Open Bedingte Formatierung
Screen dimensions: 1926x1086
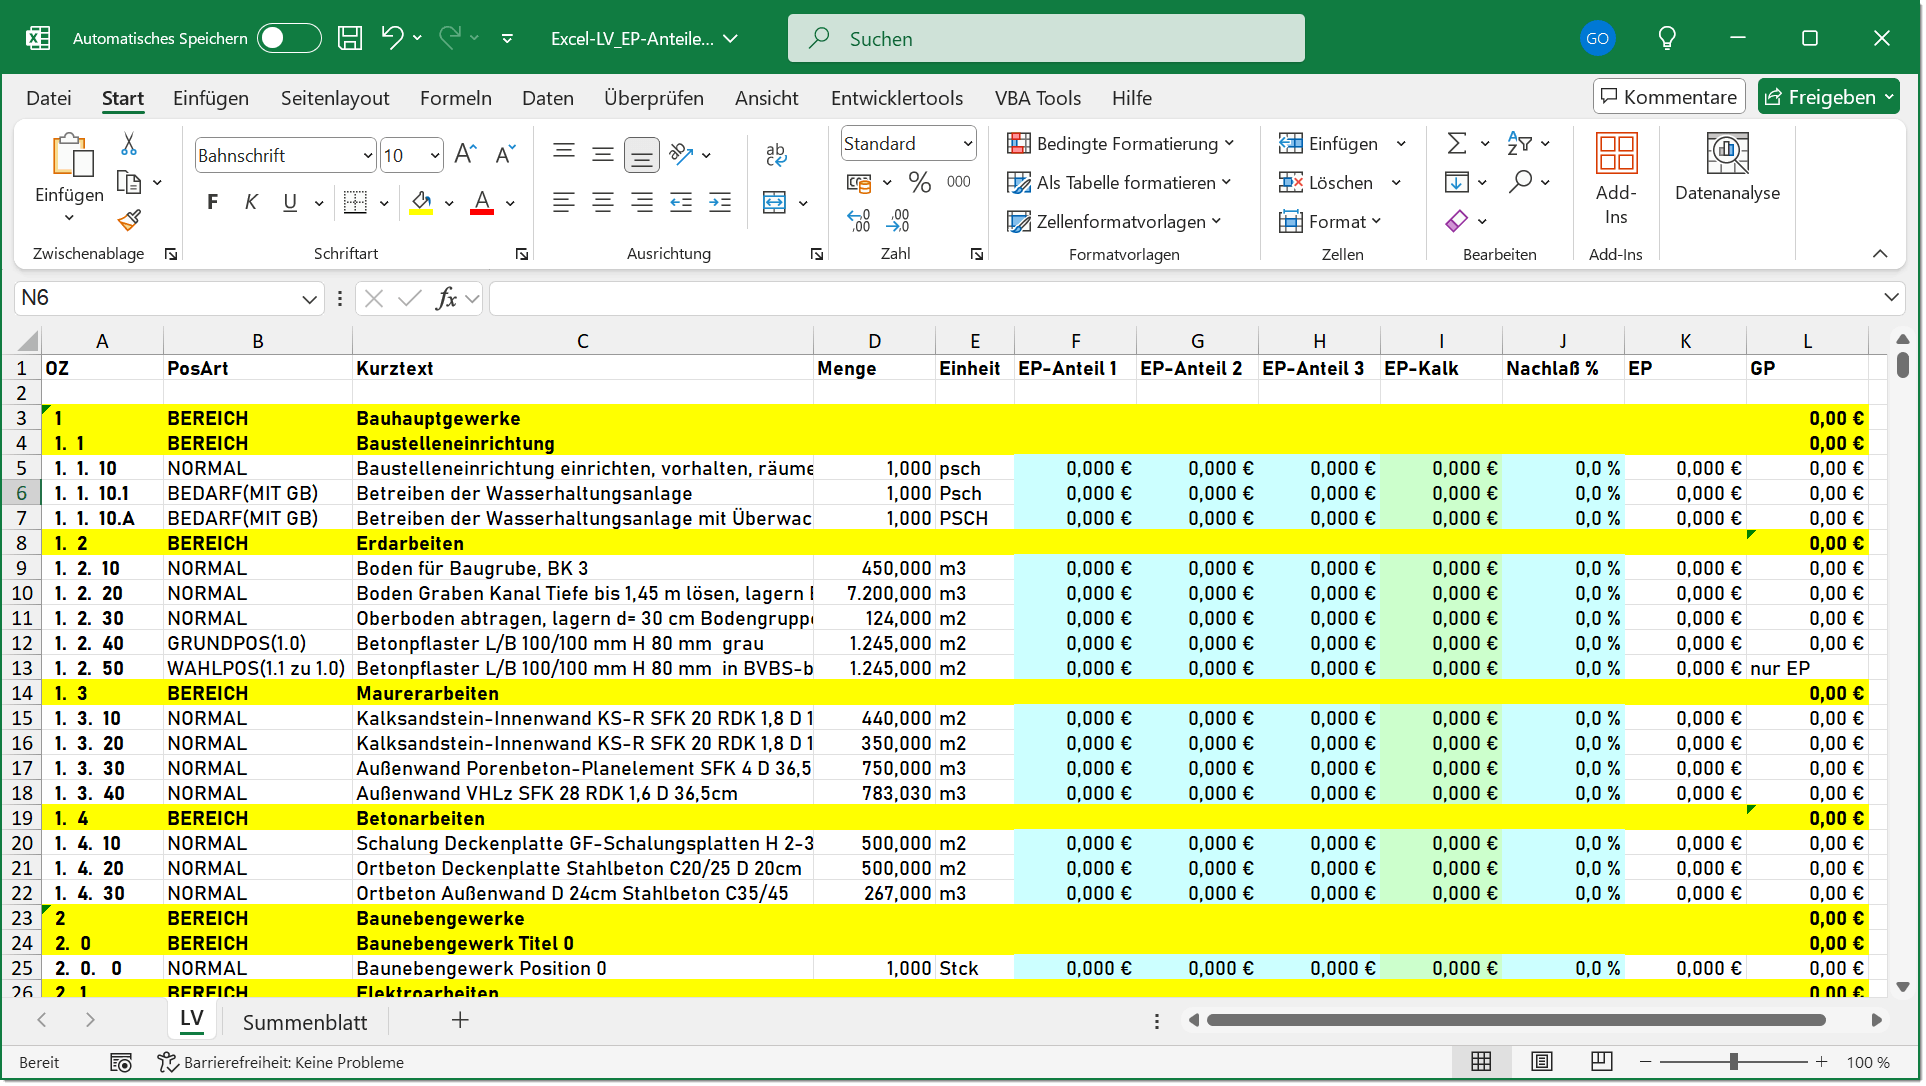tap(1119, 143)
